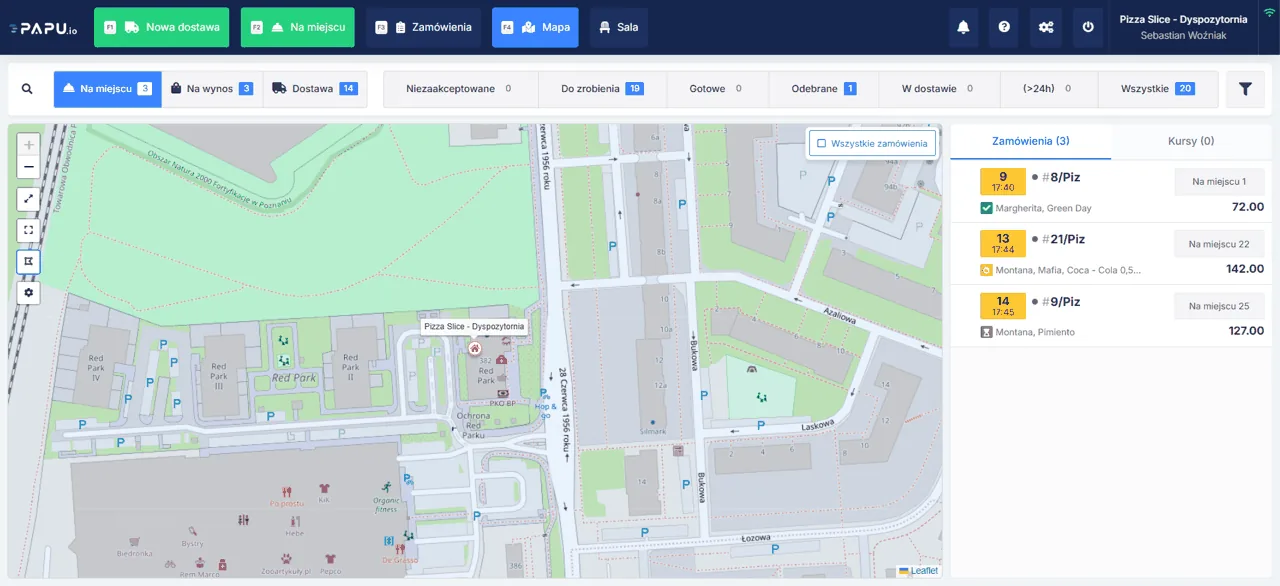The height and width of the screenshot is (586, 1280).
Task: Click yellow time badge 9 17:40
Action: [1003, 182]
